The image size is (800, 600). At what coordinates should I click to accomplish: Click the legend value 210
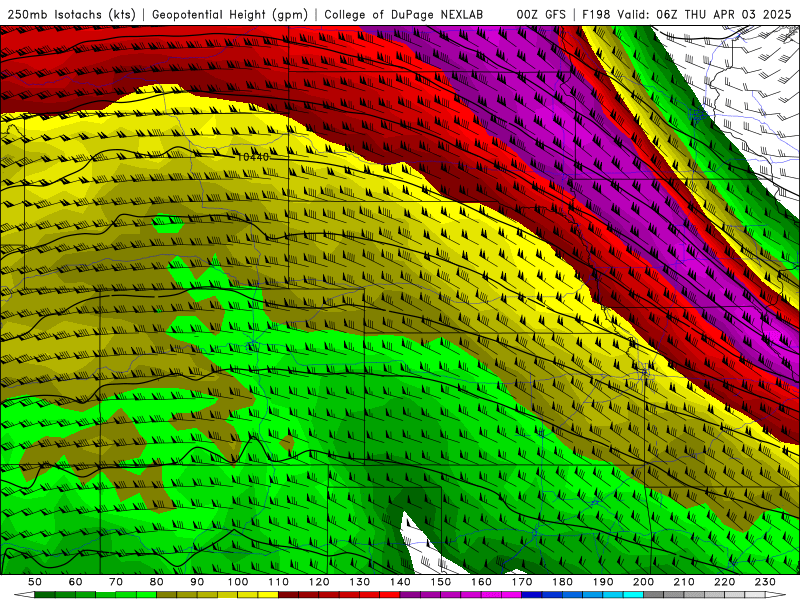coord(684,582)
